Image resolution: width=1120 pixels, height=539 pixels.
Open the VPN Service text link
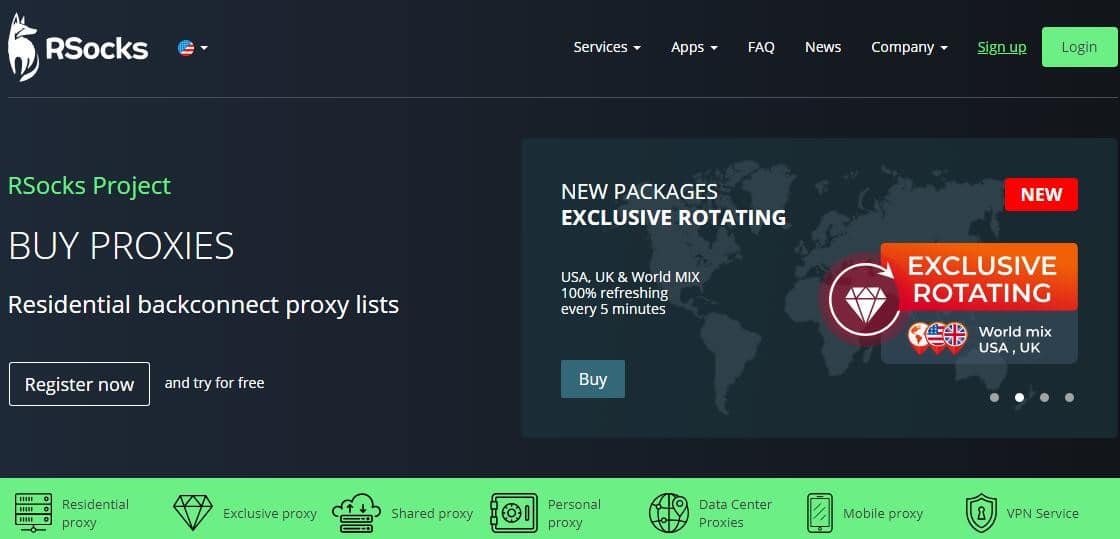point(1043,513)
